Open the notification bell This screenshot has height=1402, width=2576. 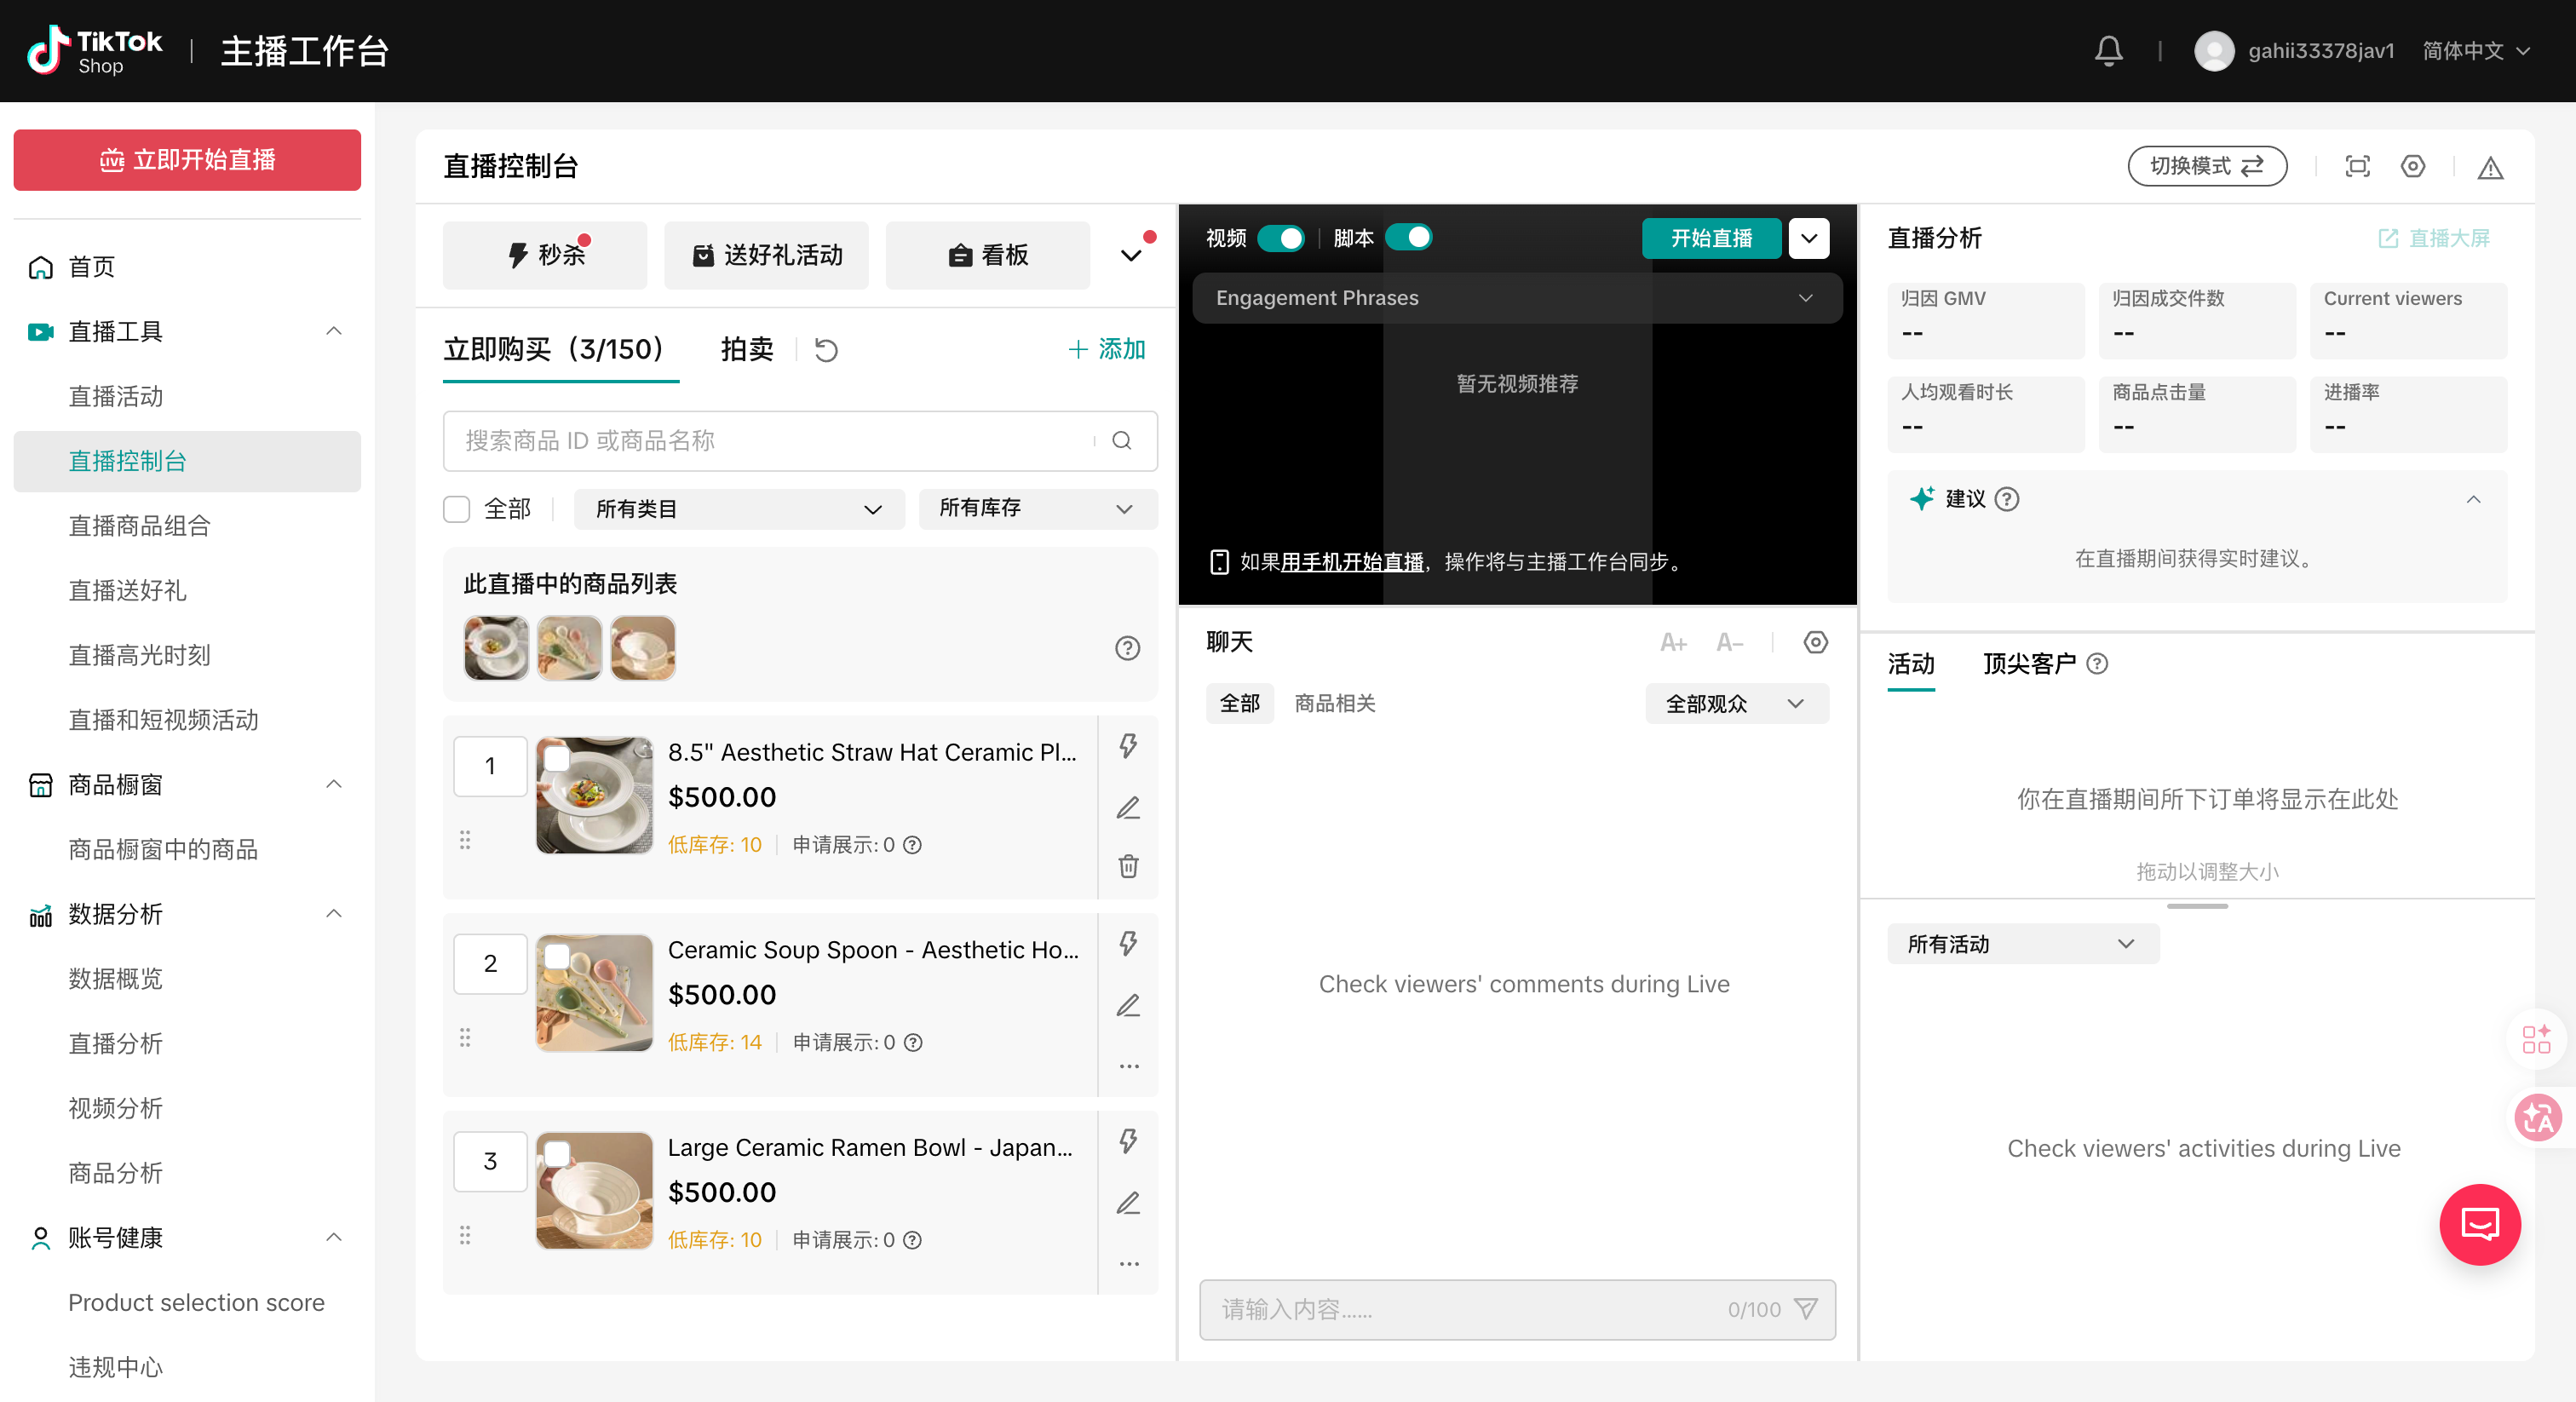coord(2108,50)
